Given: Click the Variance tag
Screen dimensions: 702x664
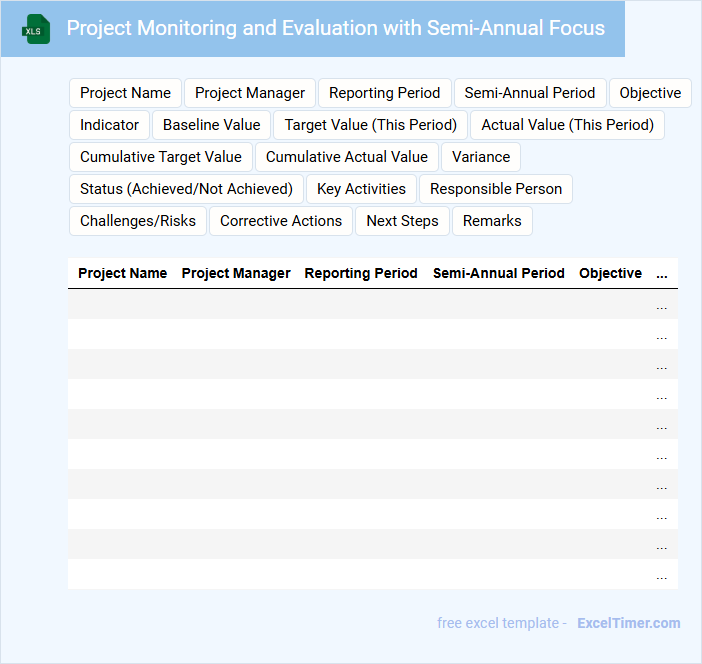Looking at the screenshot, I should (x=481, y=157).
